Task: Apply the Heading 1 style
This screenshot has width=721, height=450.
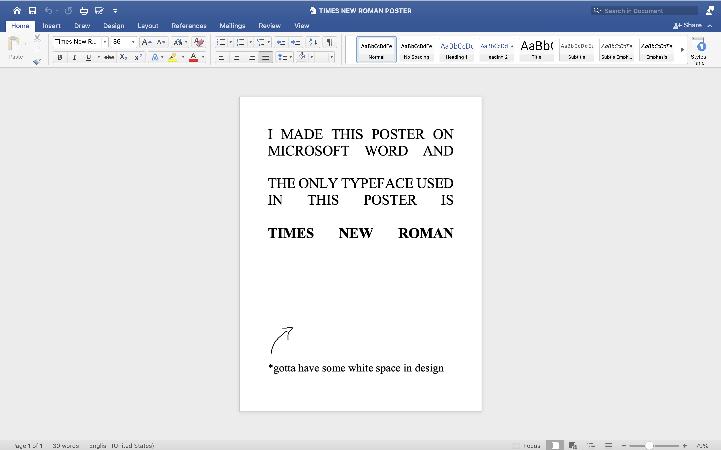Action: point(456,50)
